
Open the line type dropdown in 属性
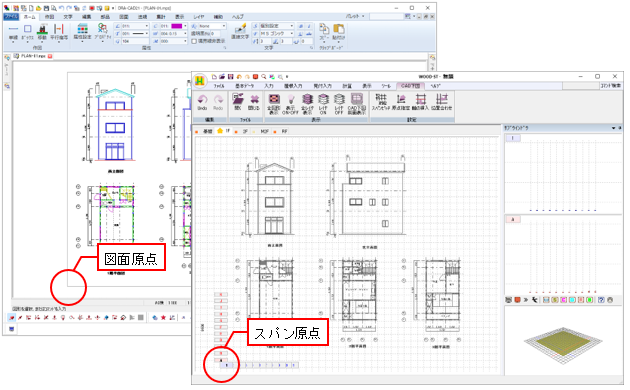pos(135,34)
